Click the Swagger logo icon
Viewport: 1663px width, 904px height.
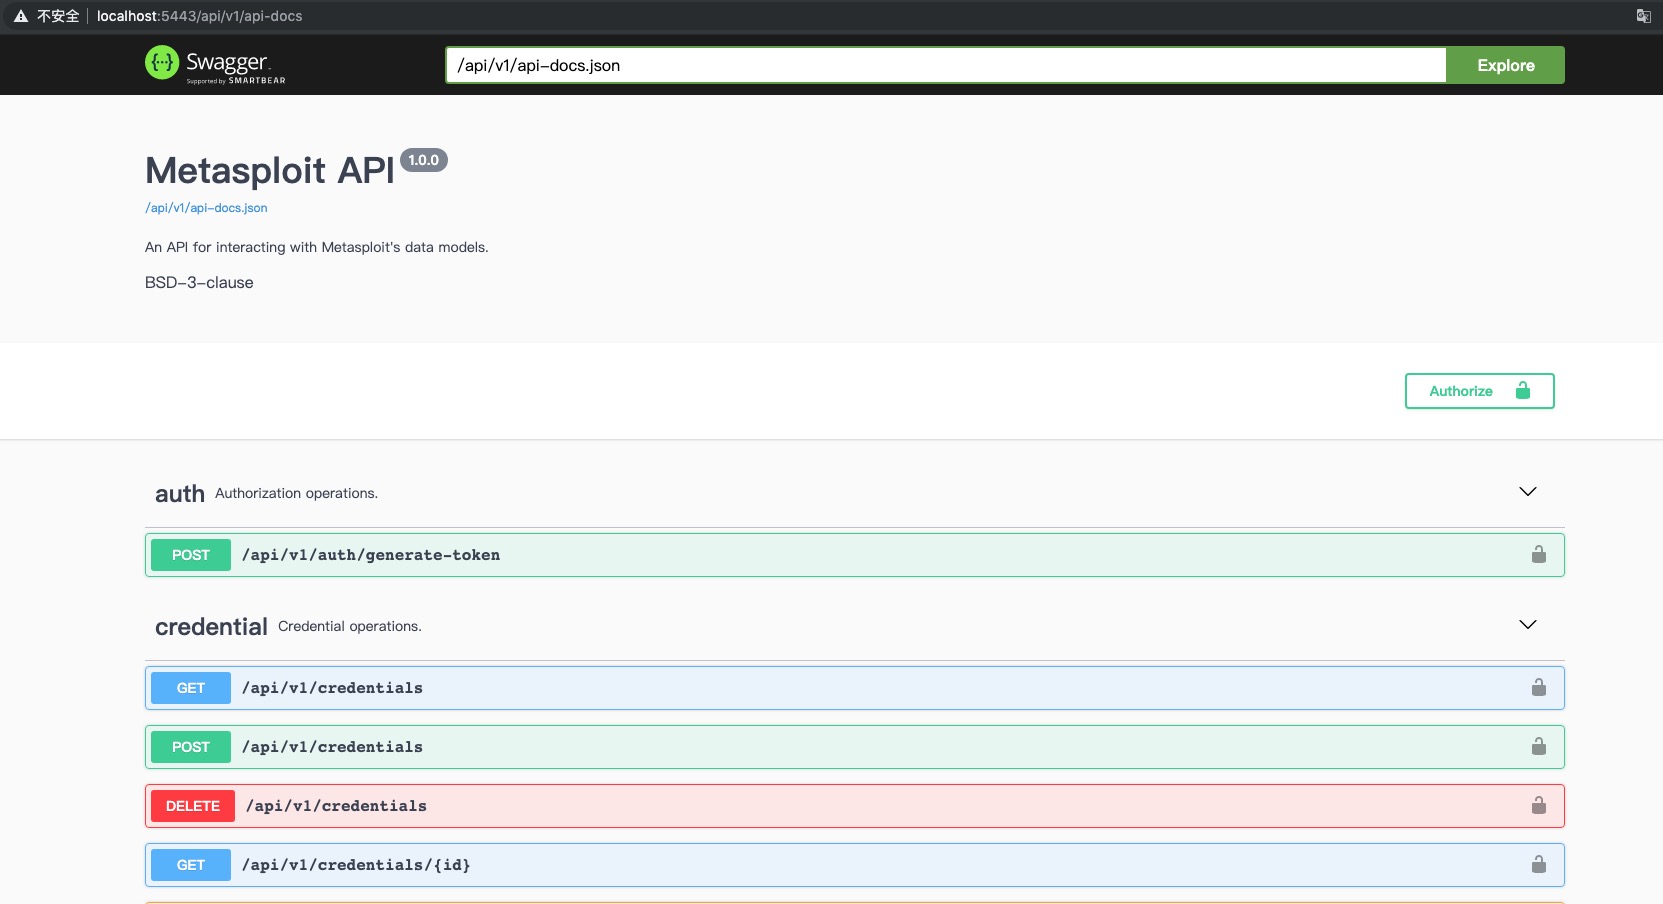pyautogui.click(x=162, y=63)
